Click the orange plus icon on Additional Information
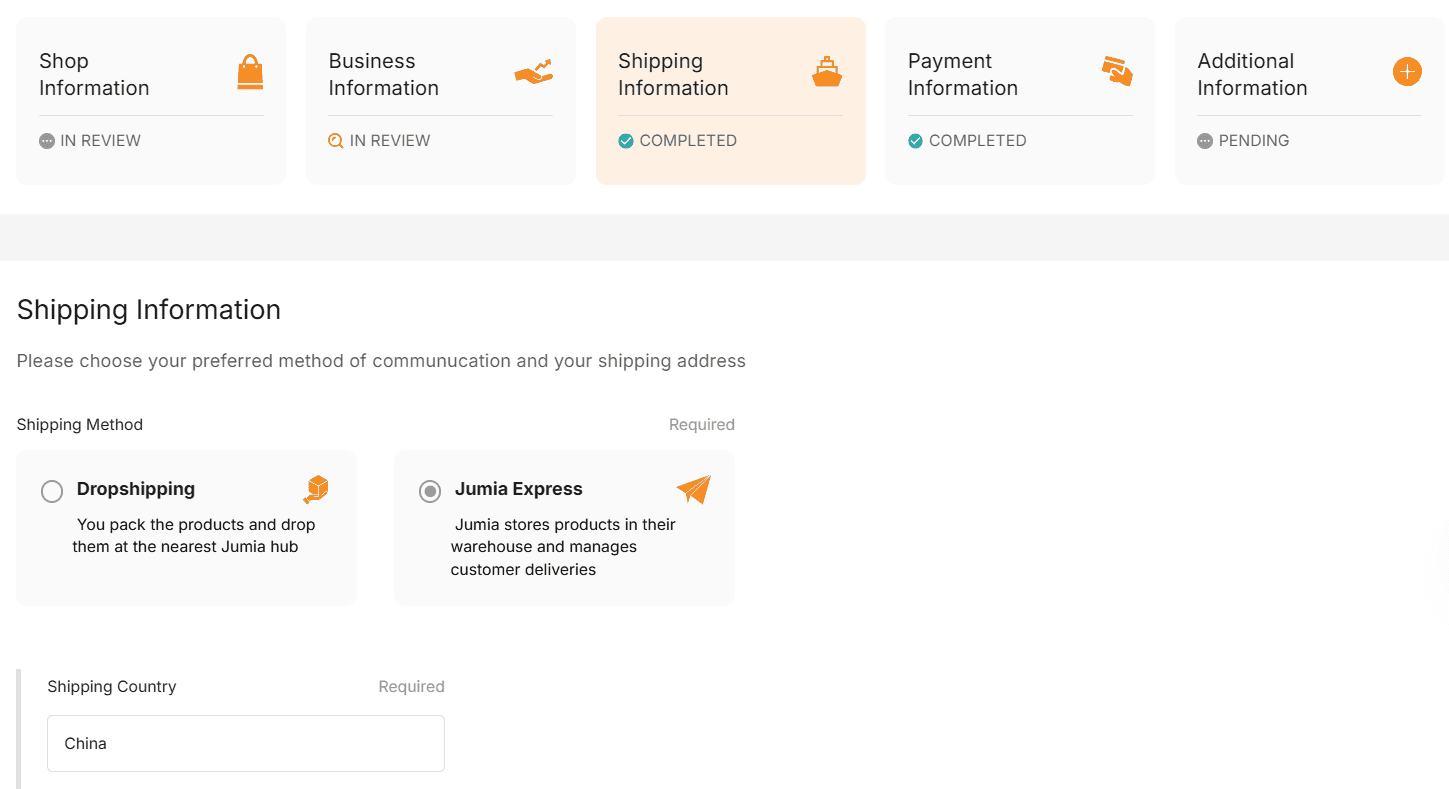Screen dimensions: 1449x789 coord(1406,72)
